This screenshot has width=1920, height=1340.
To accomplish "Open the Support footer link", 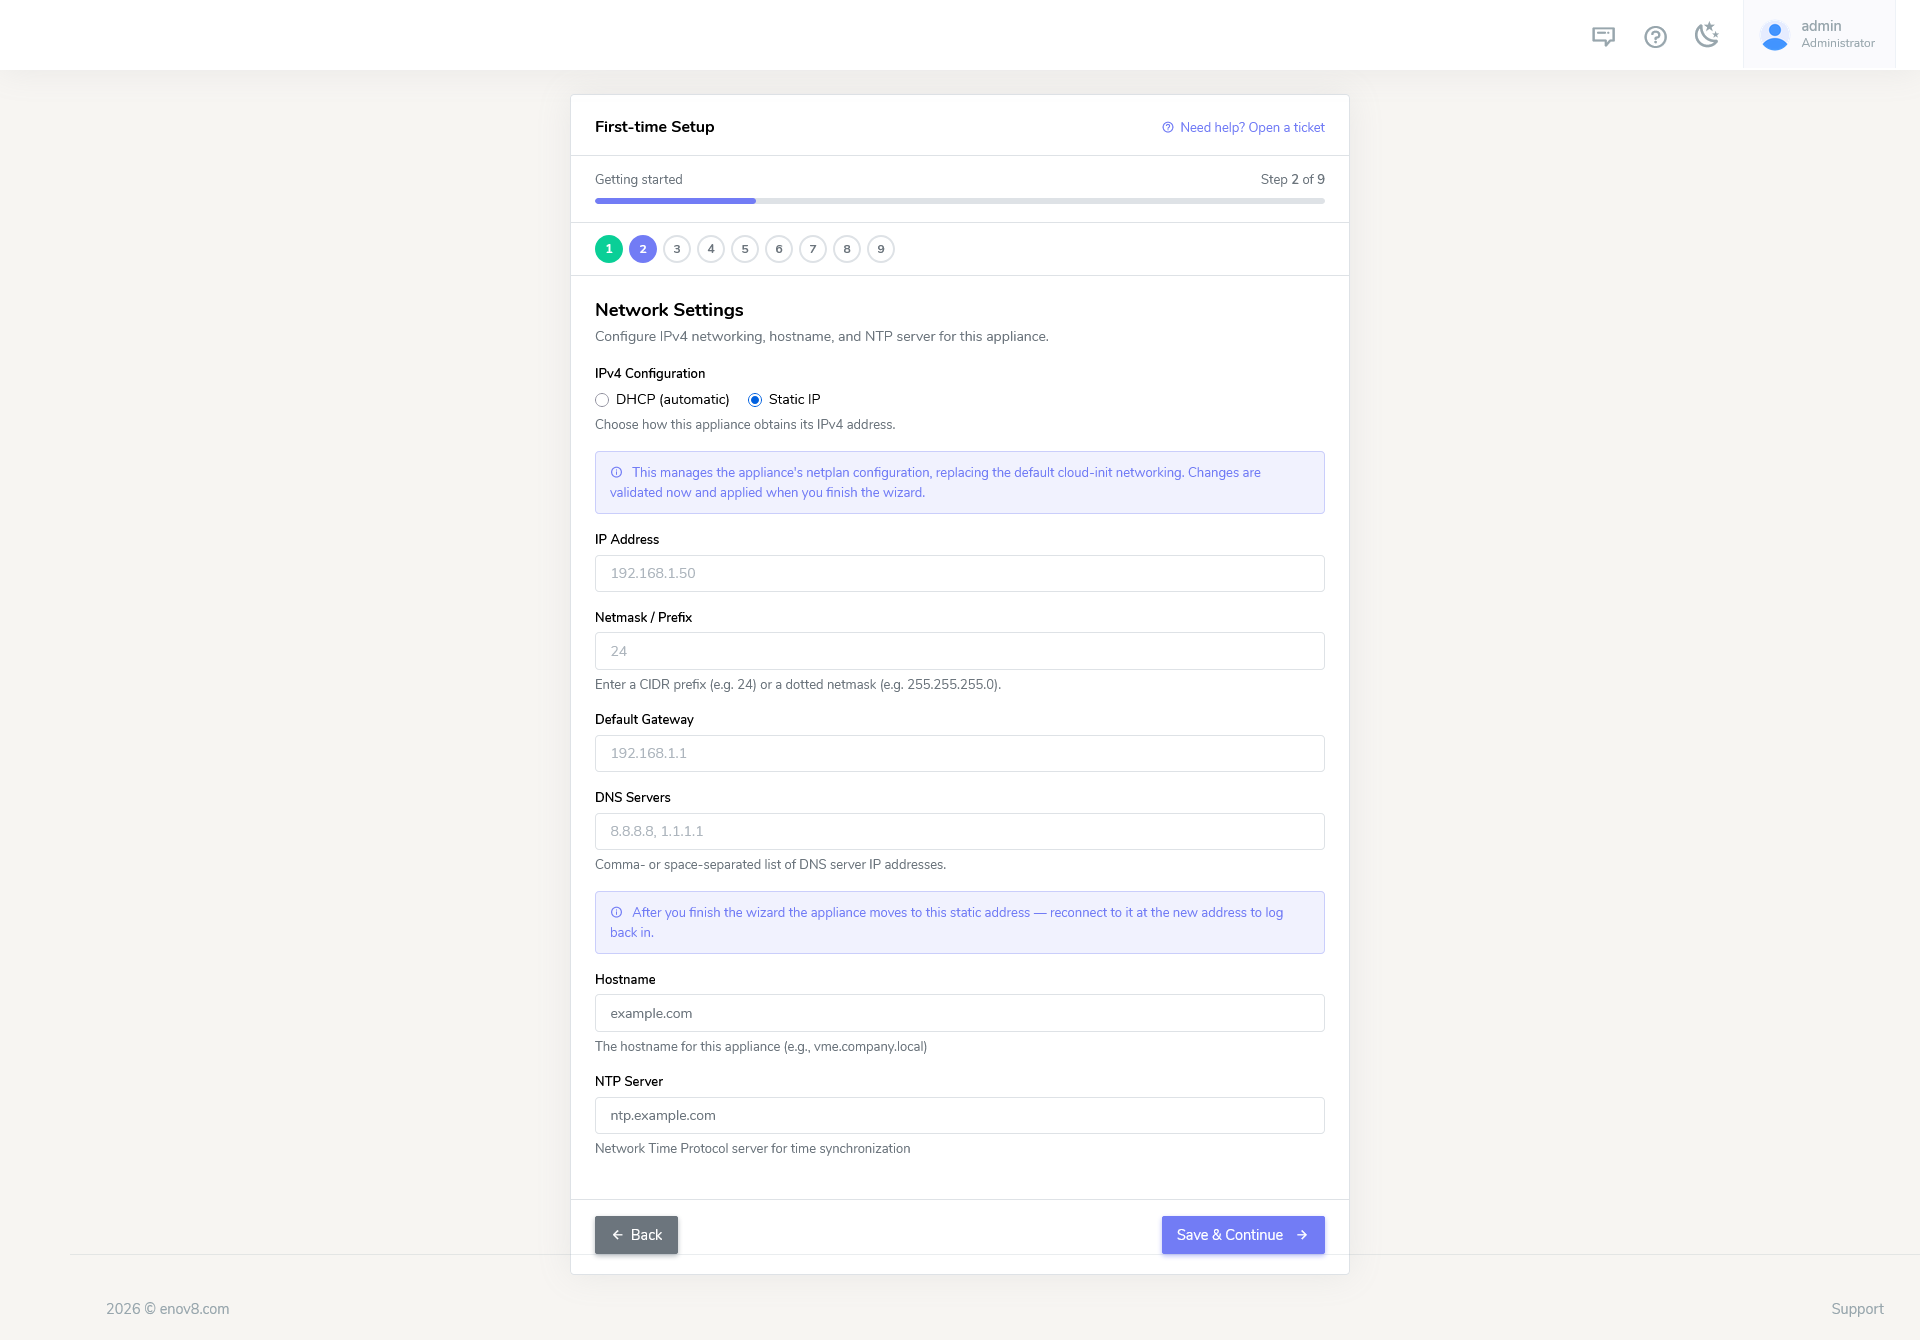I will point(1857,1309).
